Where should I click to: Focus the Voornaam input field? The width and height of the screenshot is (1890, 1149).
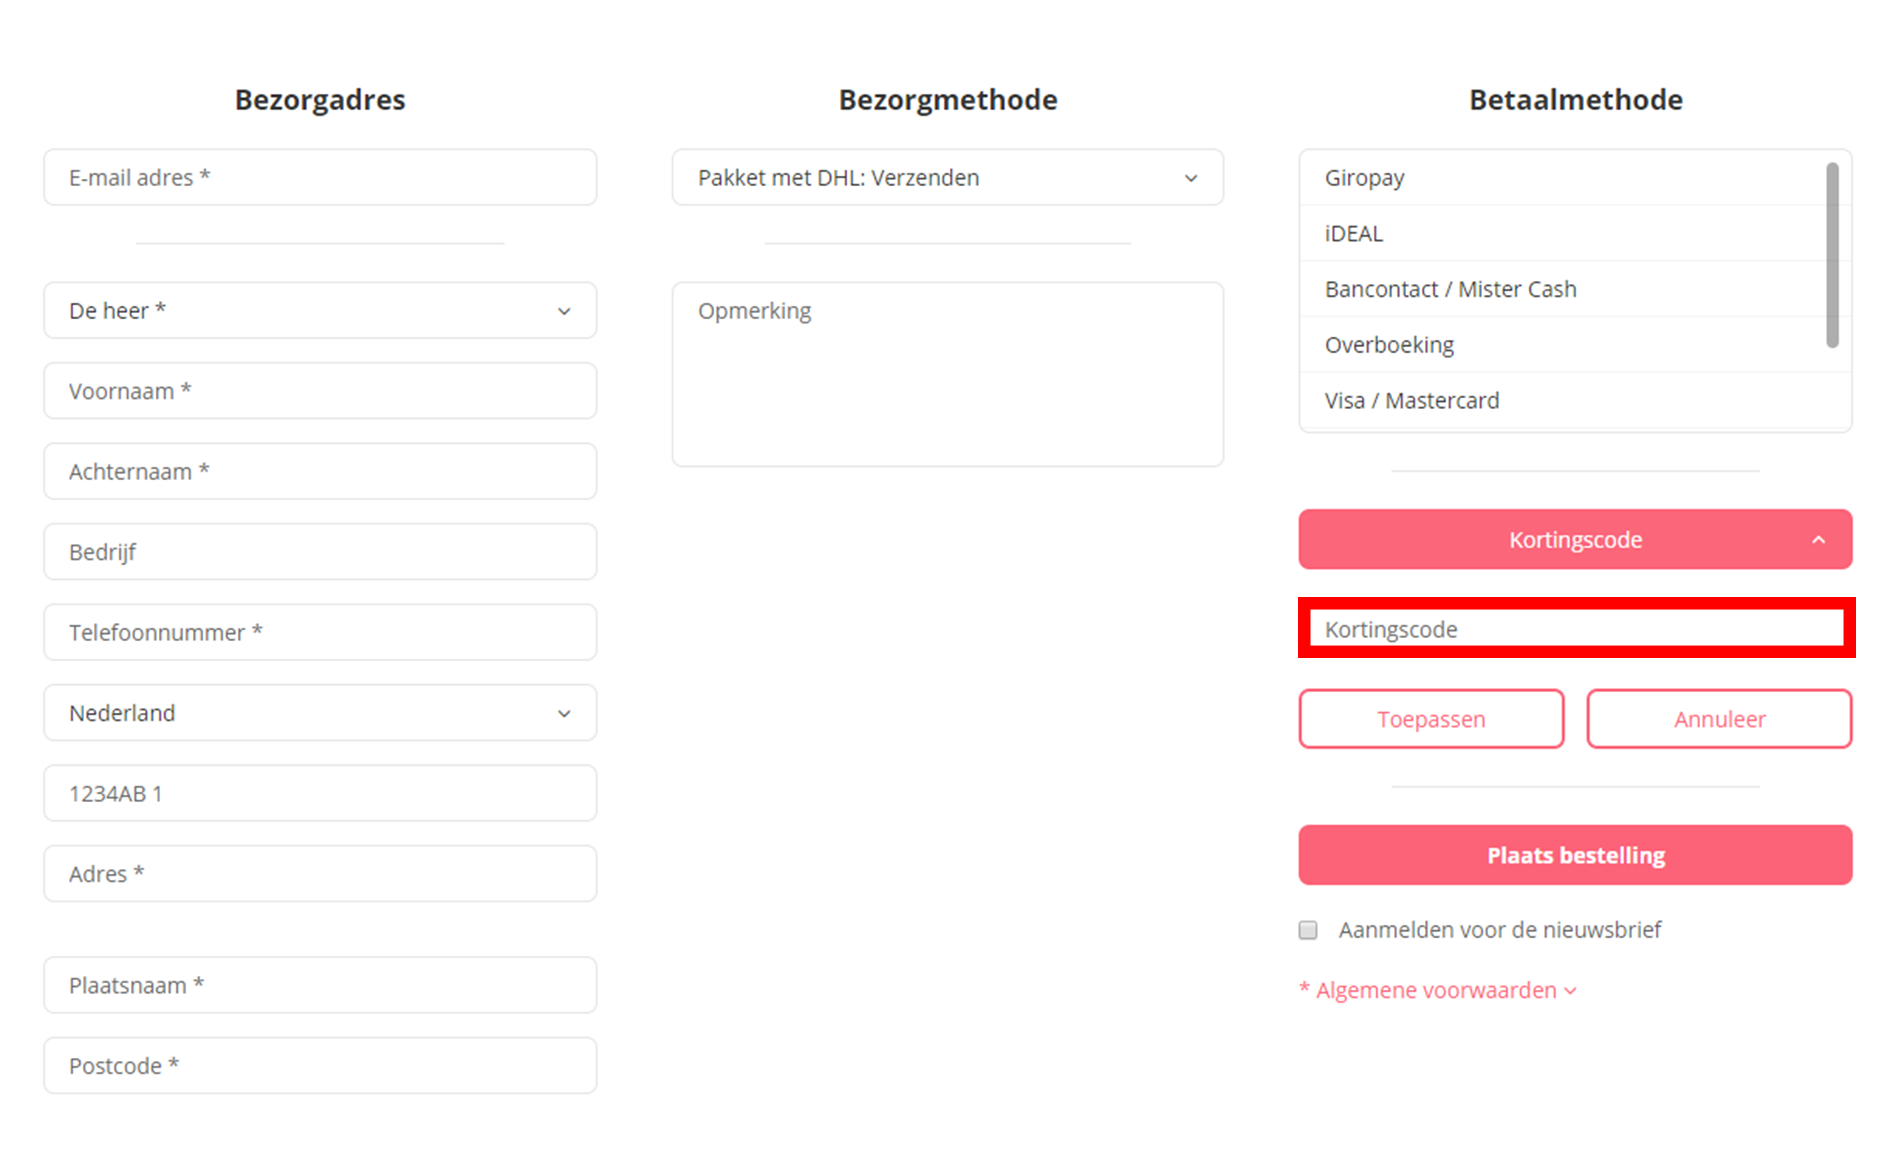[320, 391]
